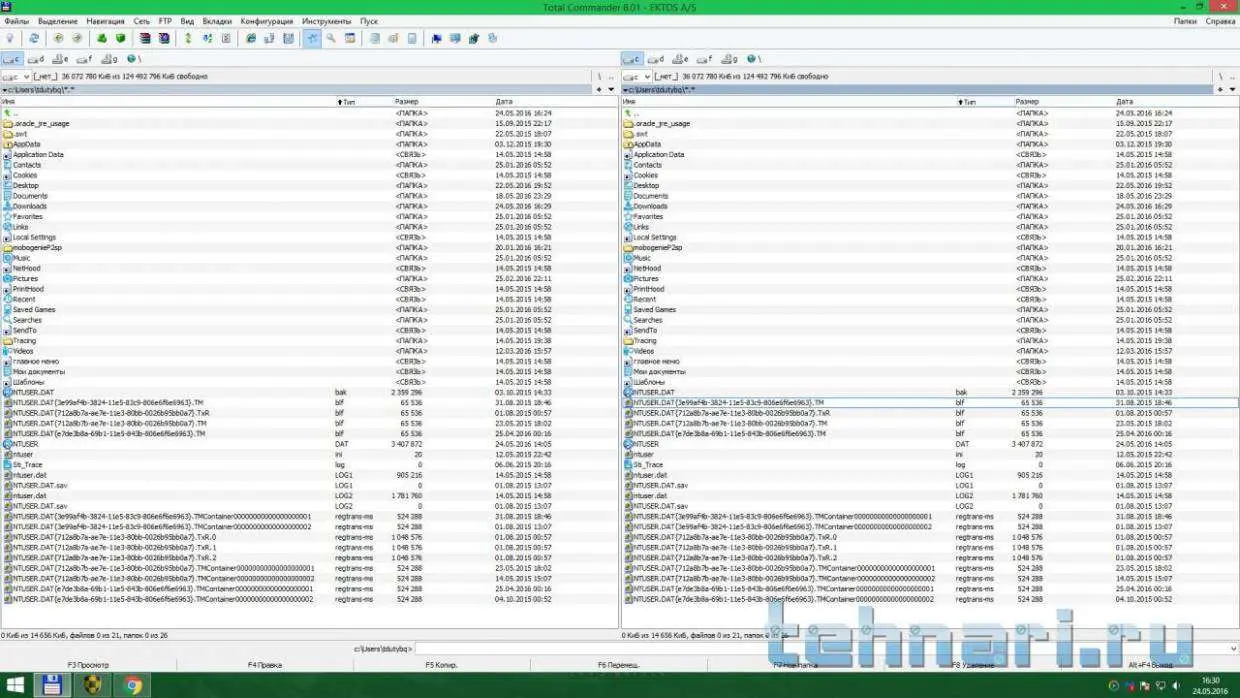Click the magnifier search icon in toolbar
This screenshot has height=698, width=1240.
point(331,38)
